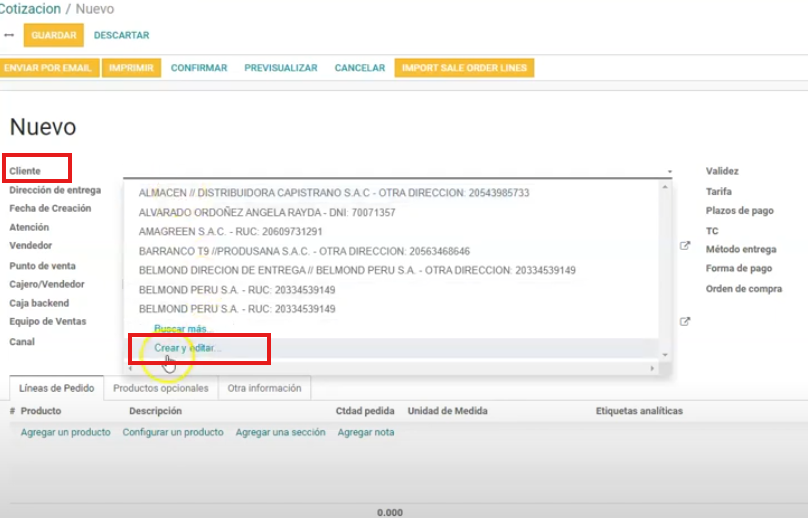Save the quotation with Guardar
The height and width of the screenshot is (518, 808).
54,35
